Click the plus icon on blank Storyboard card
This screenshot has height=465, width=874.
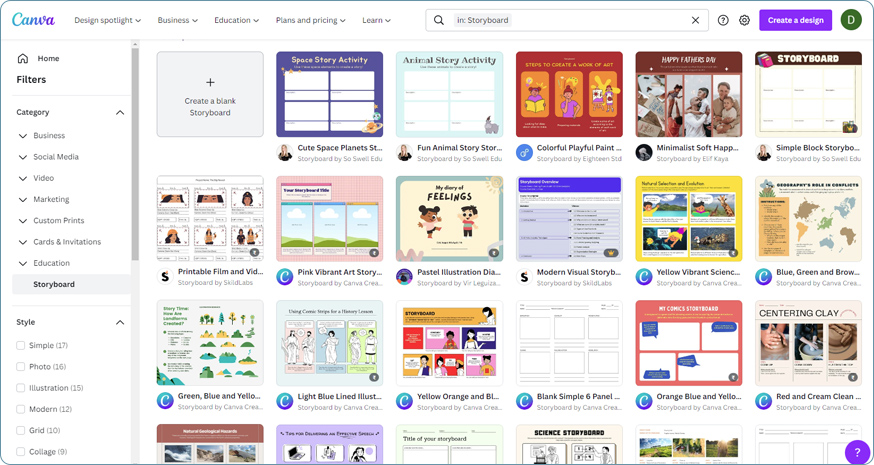coord(210,83)
